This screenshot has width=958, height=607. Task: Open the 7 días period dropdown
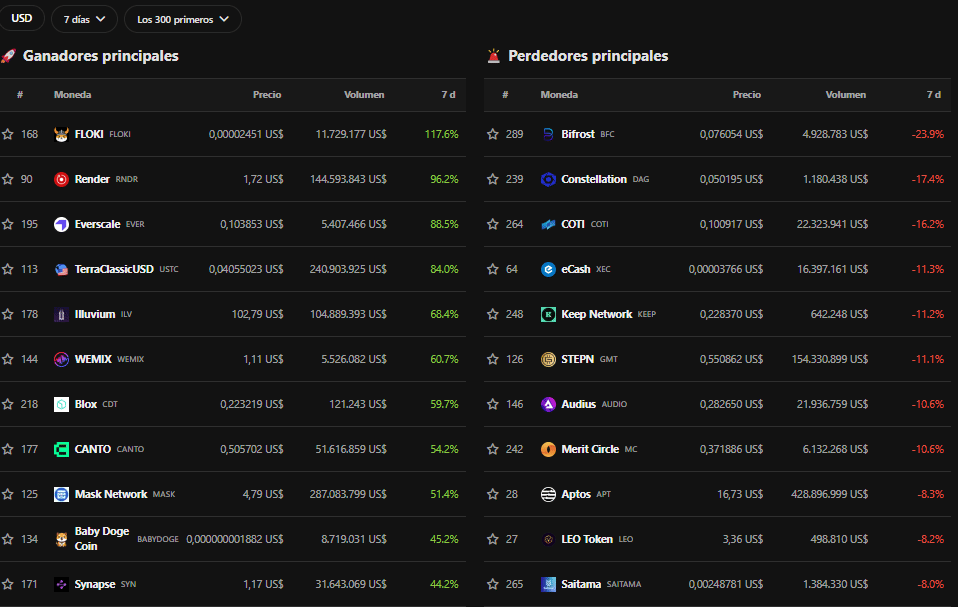(x=84, y=20)
